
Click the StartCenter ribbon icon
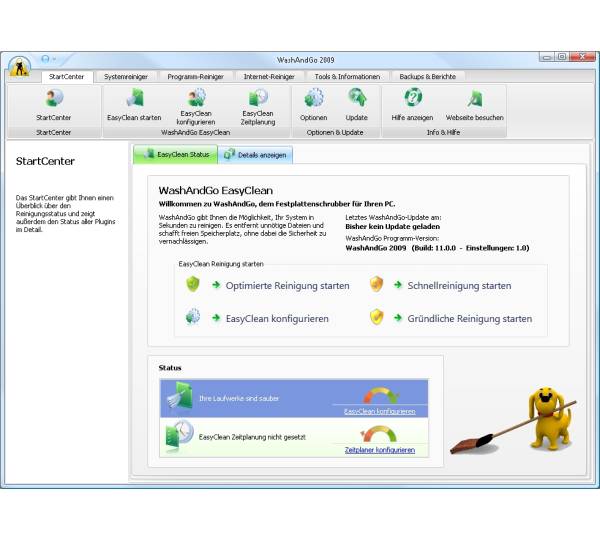[53, 99]
